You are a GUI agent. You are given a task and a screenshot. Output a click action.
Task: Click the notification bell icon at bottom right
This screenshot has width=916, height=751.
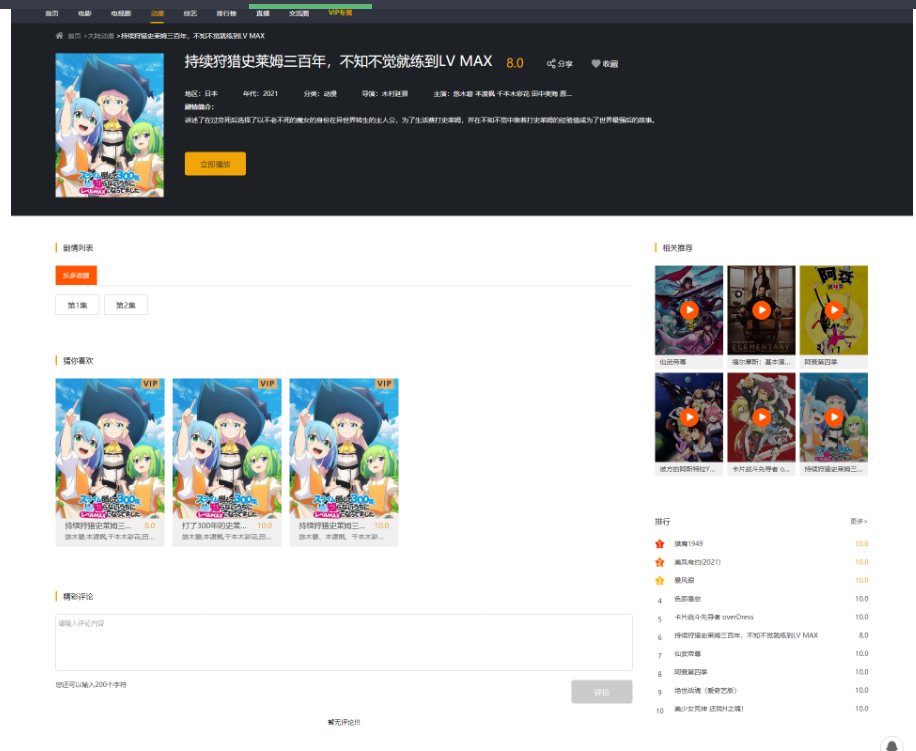[893, 745]
